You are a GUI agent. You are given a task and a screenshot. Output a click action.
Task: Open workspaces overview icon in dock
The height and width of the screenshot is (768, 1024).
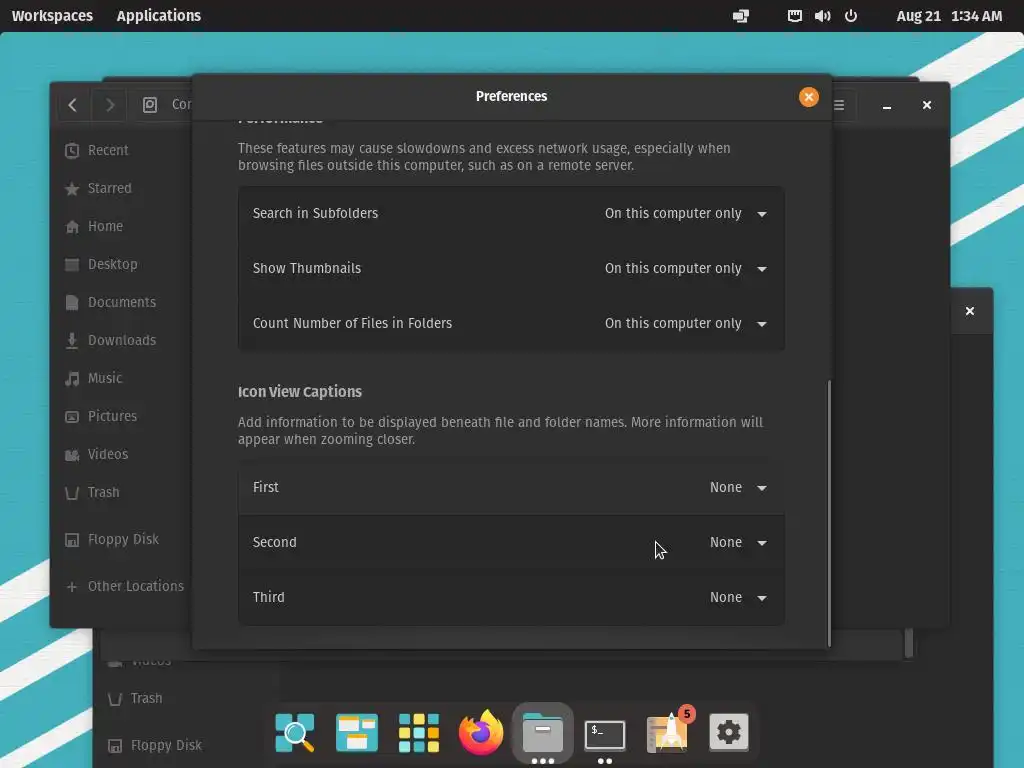[x=357, y=733]
